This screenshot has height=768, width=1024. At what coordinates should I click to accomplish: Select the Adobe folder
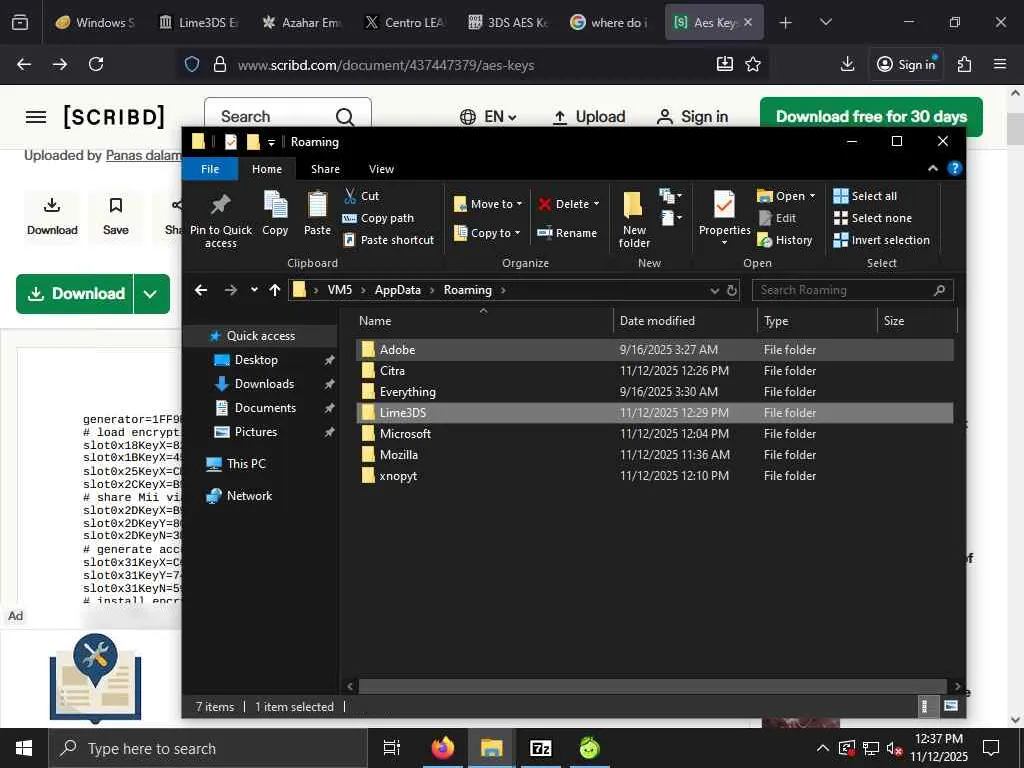point(654,350)
